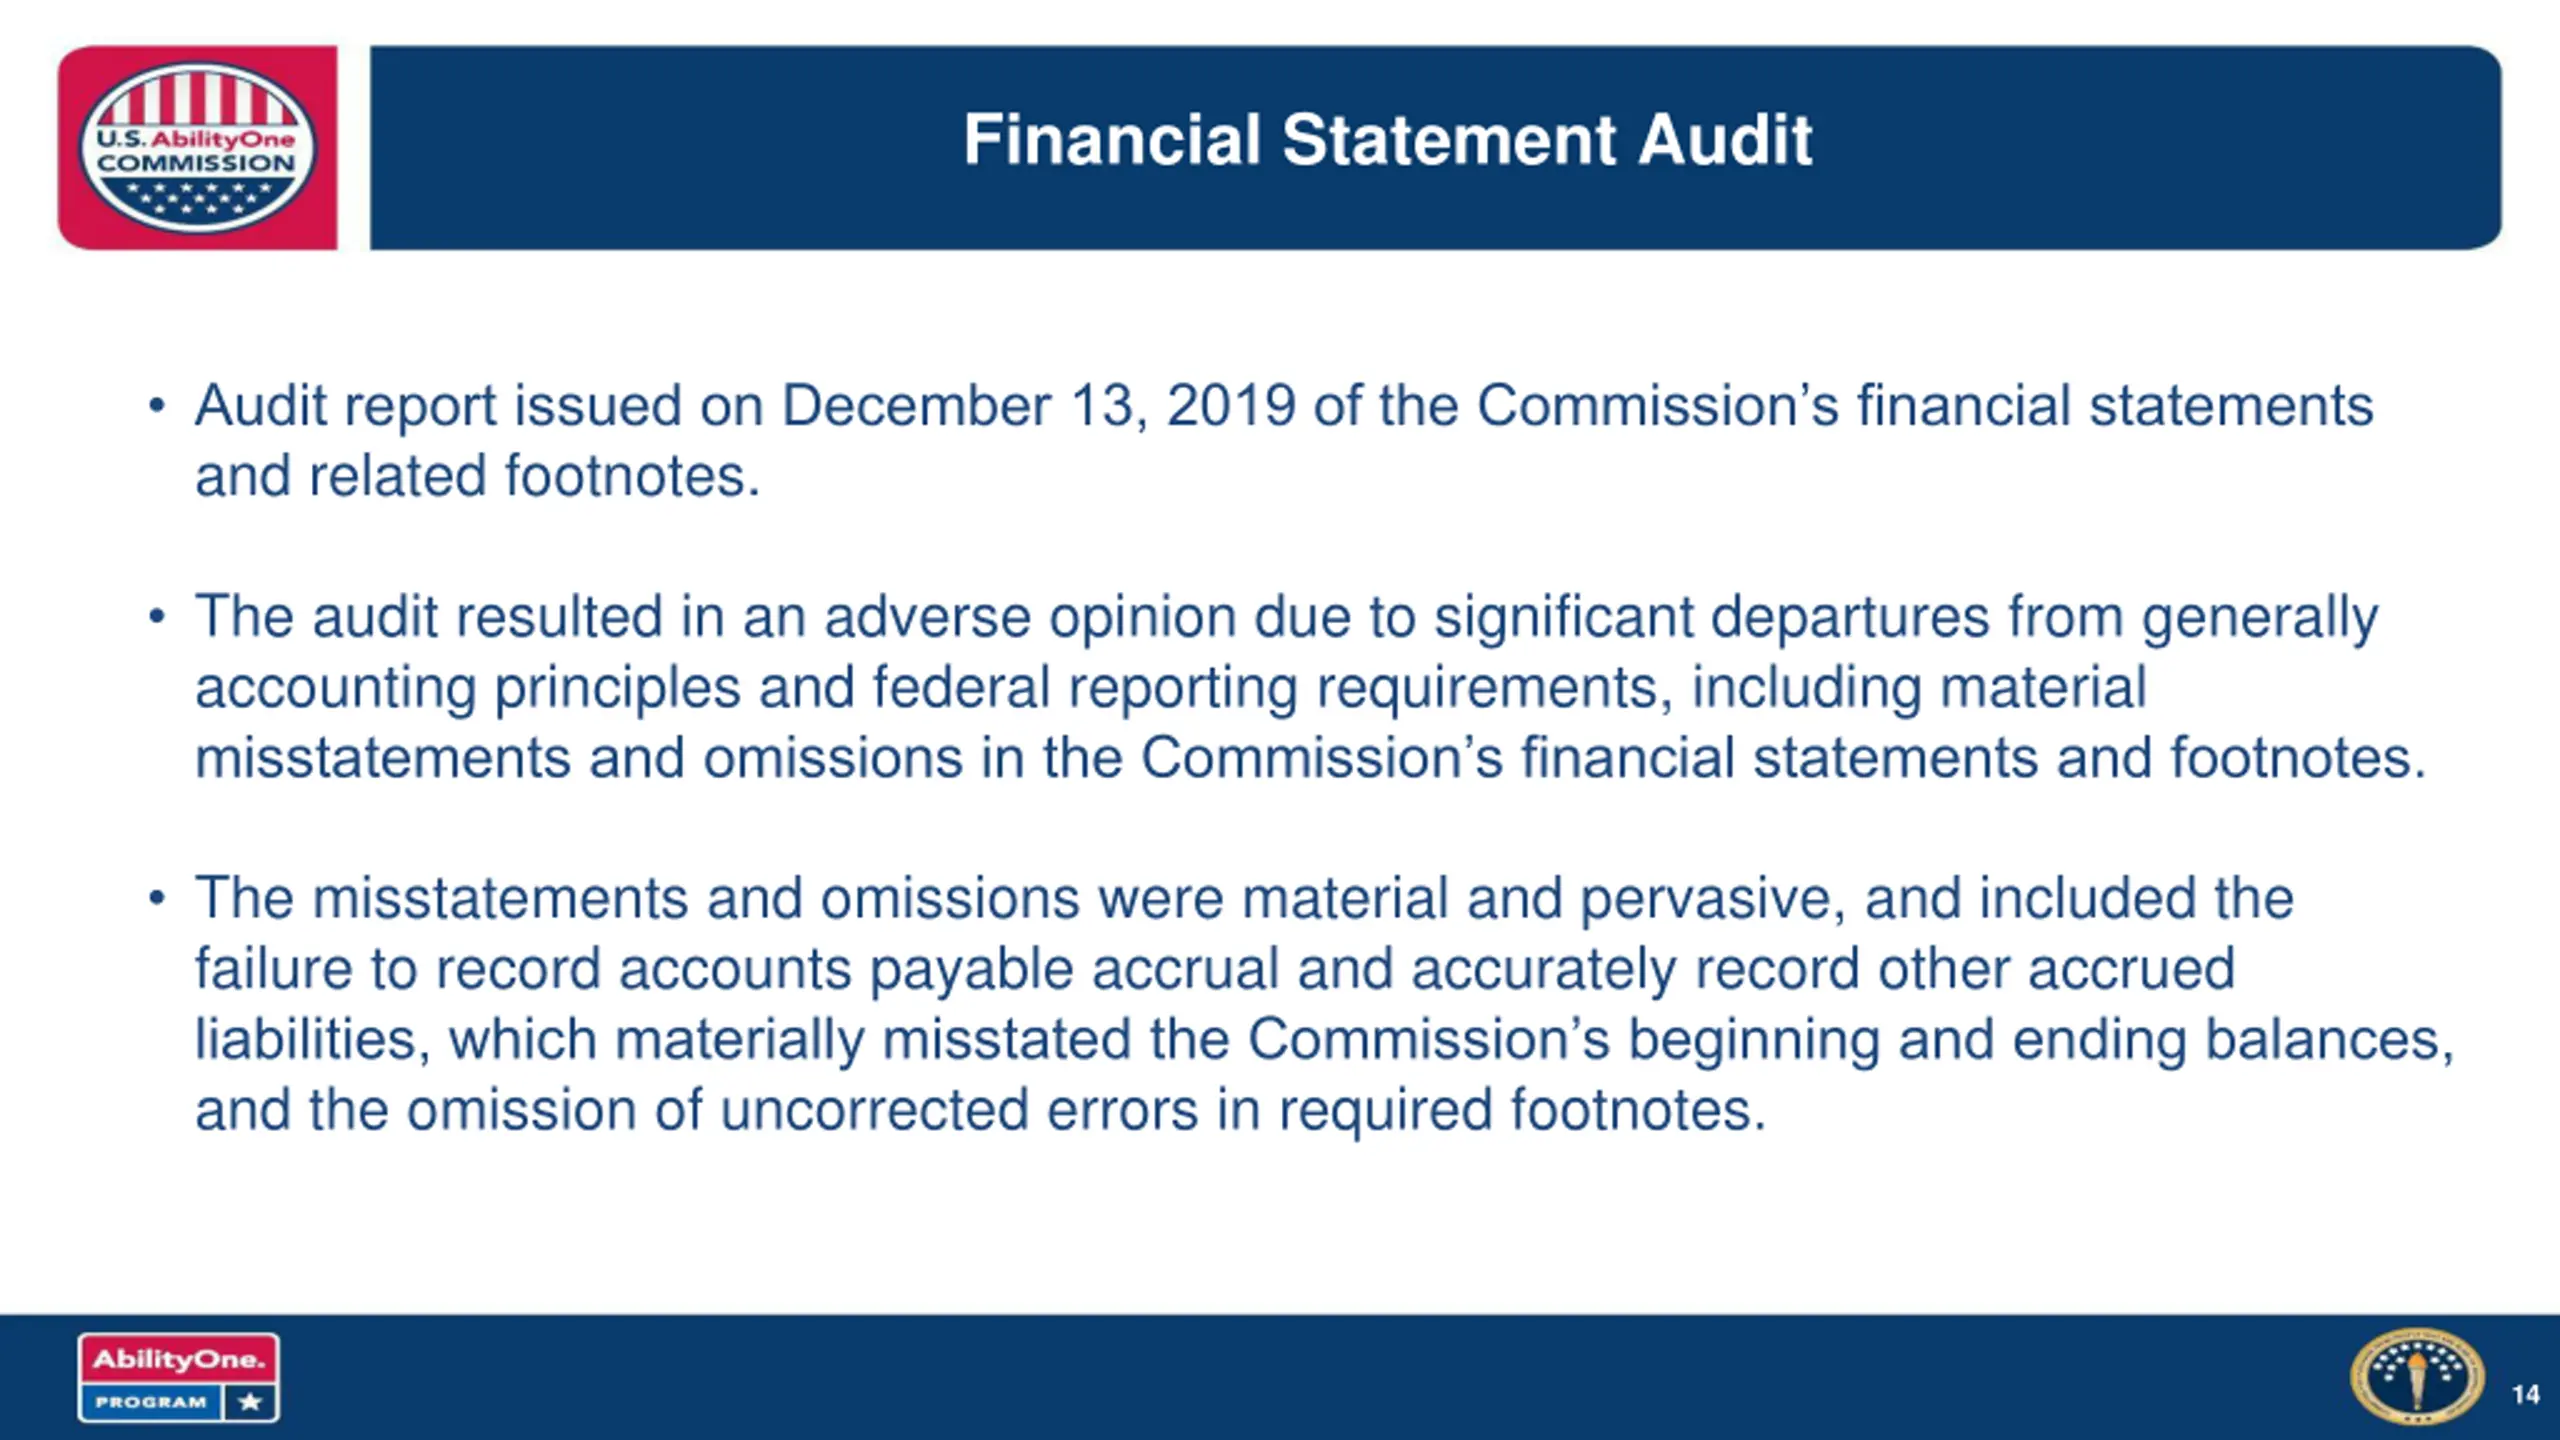Click the AbilityOne Program logo in footer
2560x1440 pixels.
point(178,1376)
